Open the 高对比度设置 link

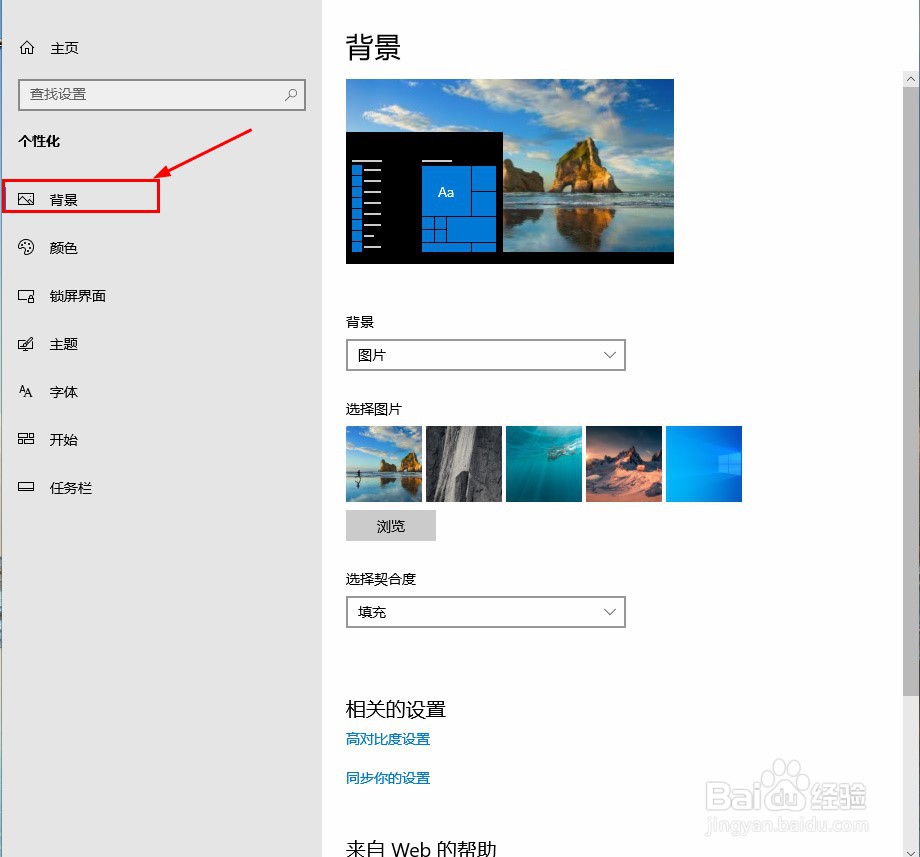tap(388, 739)
